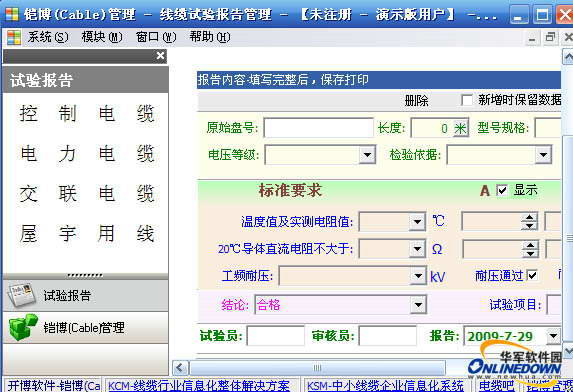
Task: Open the 铠博(Cable)管理 navigation section
Action: 86,327
